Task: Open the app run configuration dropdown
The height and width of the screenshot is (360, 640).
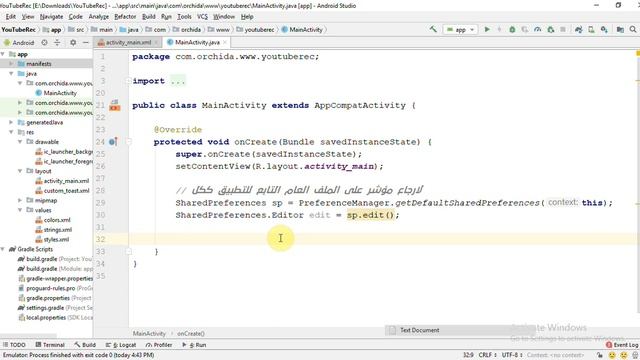Action: tap(460, 29)
